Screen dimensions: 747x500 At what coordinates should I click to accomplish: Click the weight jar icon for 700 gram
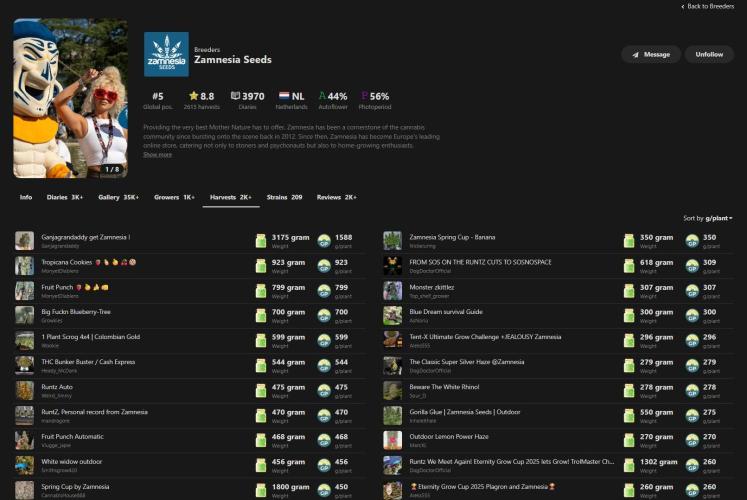point(261,315)
